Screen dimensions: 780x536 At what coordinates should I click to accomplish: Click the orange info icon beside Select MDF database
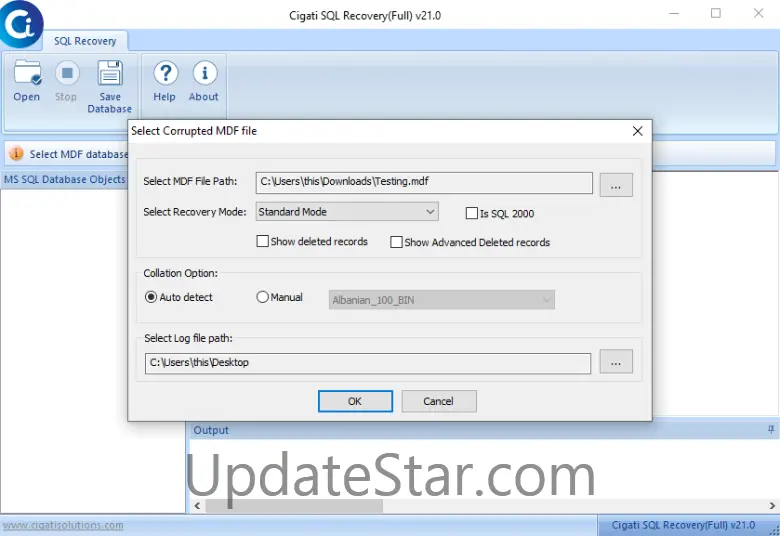pyautogui.click(x=16, y=153)
